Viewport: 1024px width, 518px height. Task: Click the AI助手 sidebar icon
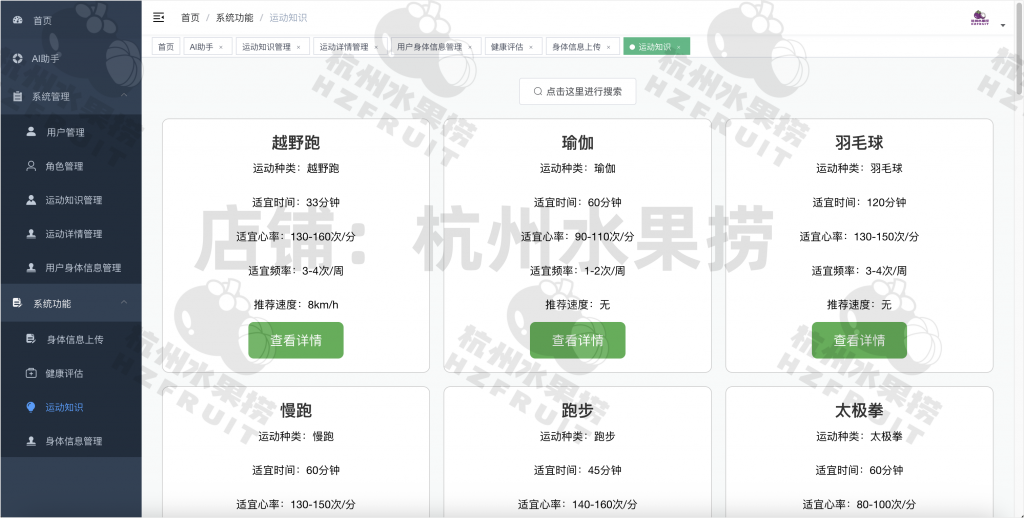coord(18,58)
